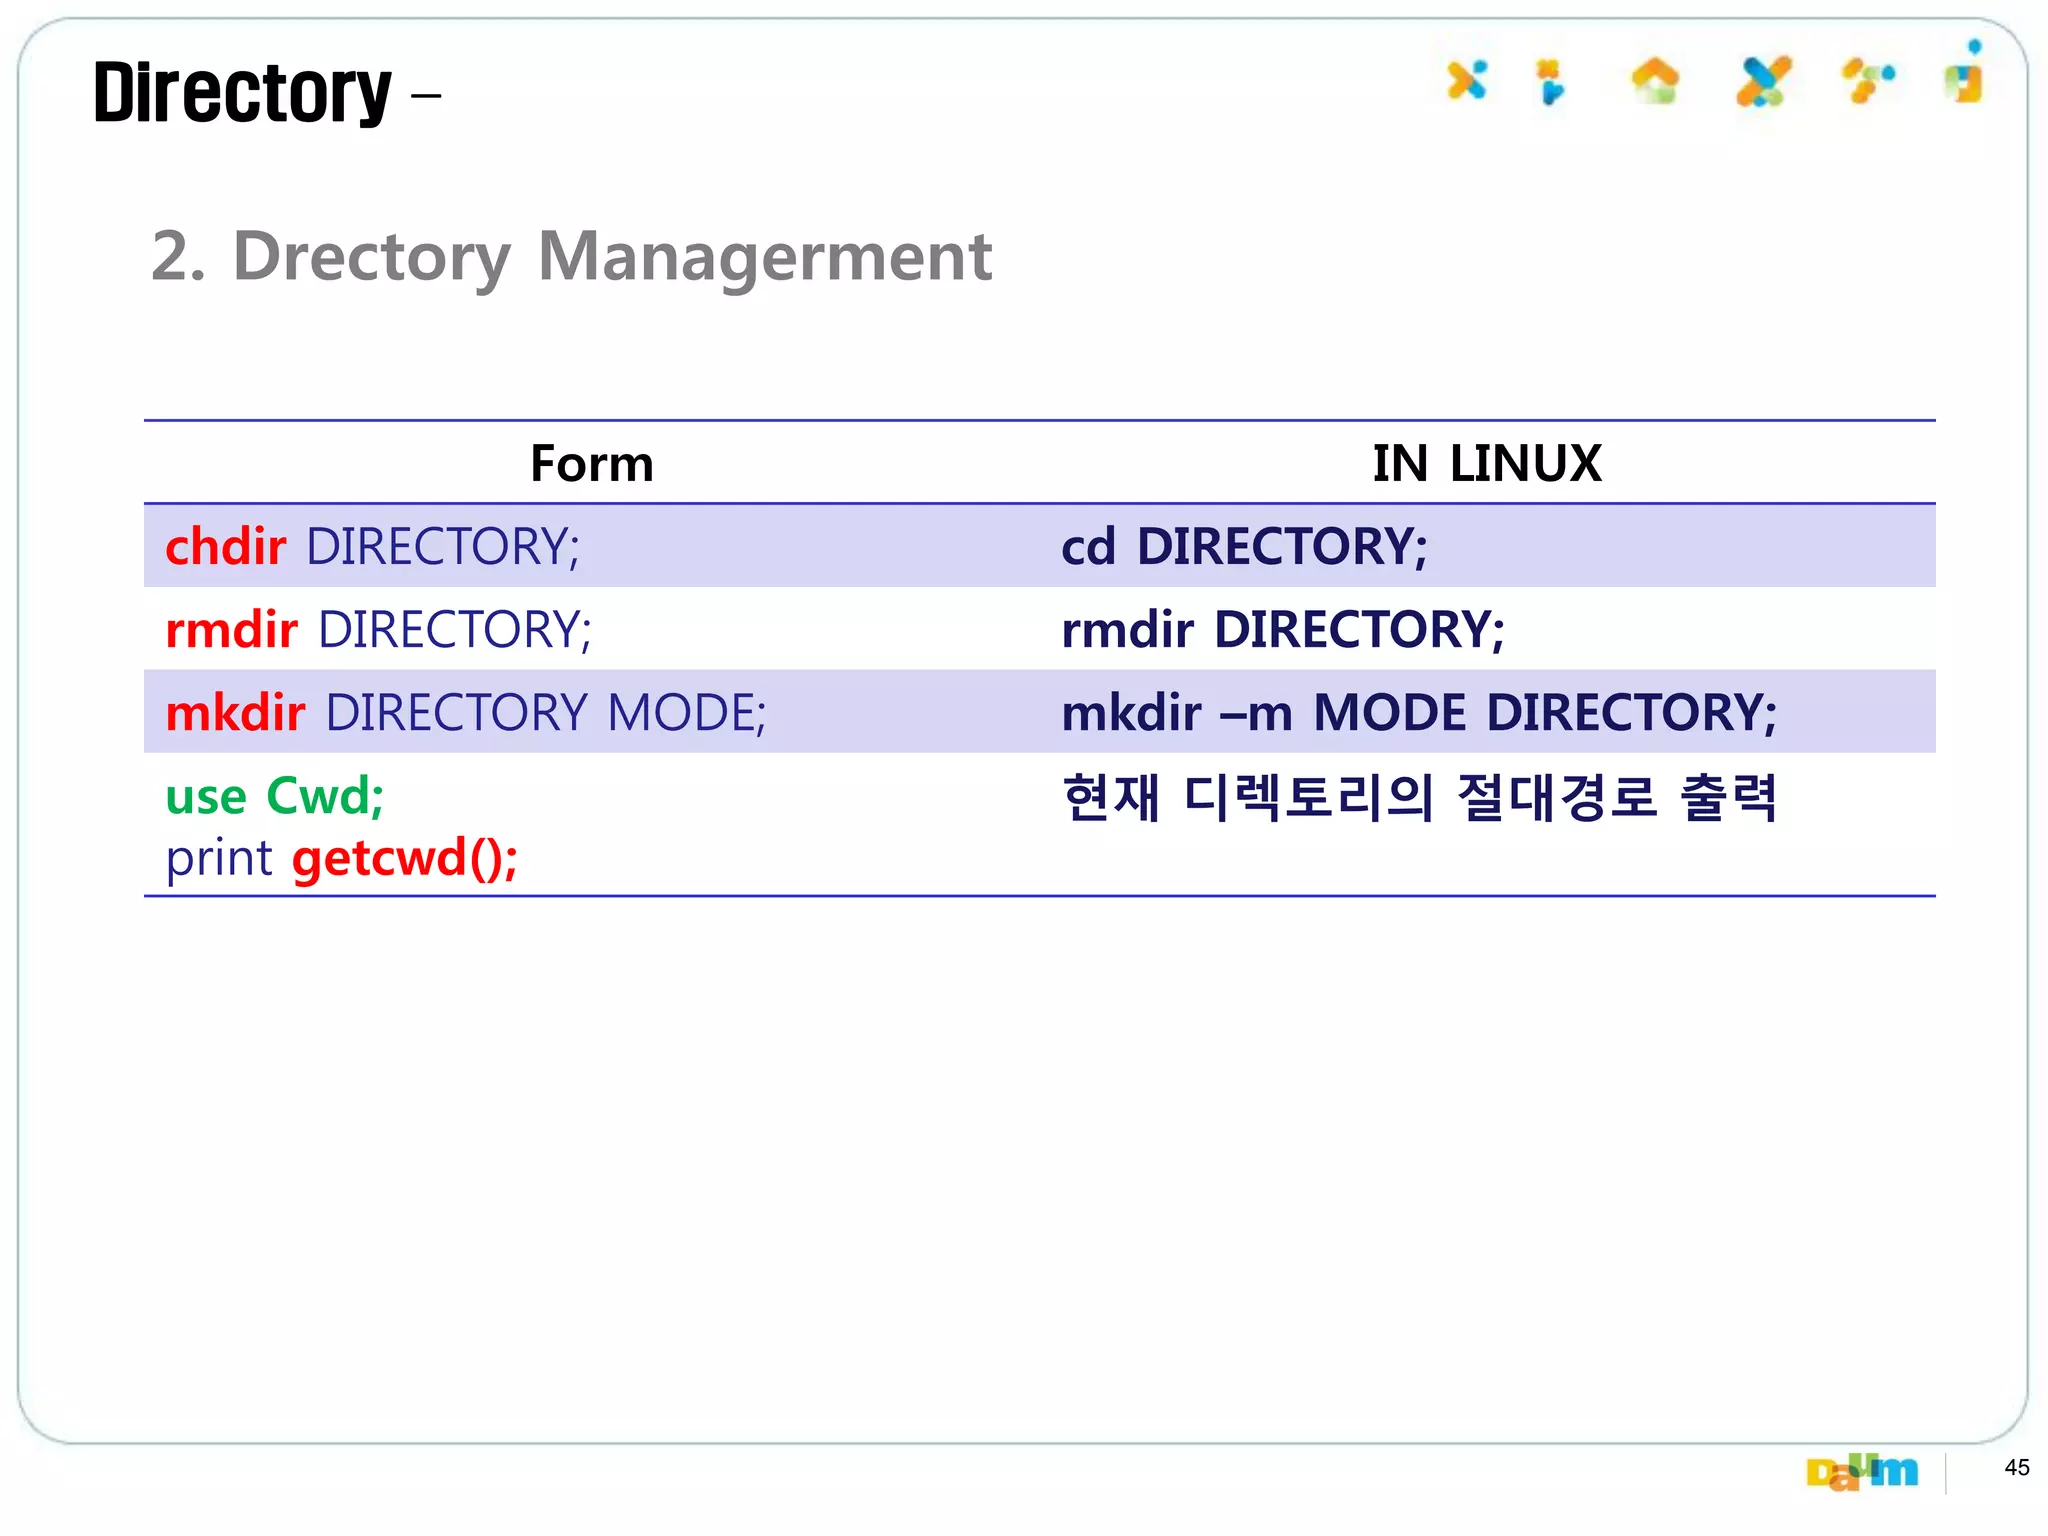Click the Korean text '현재 디렉토리의 절대경로 출력'
This screenshot has height=1536, width=2048.
pos(1420,798)
